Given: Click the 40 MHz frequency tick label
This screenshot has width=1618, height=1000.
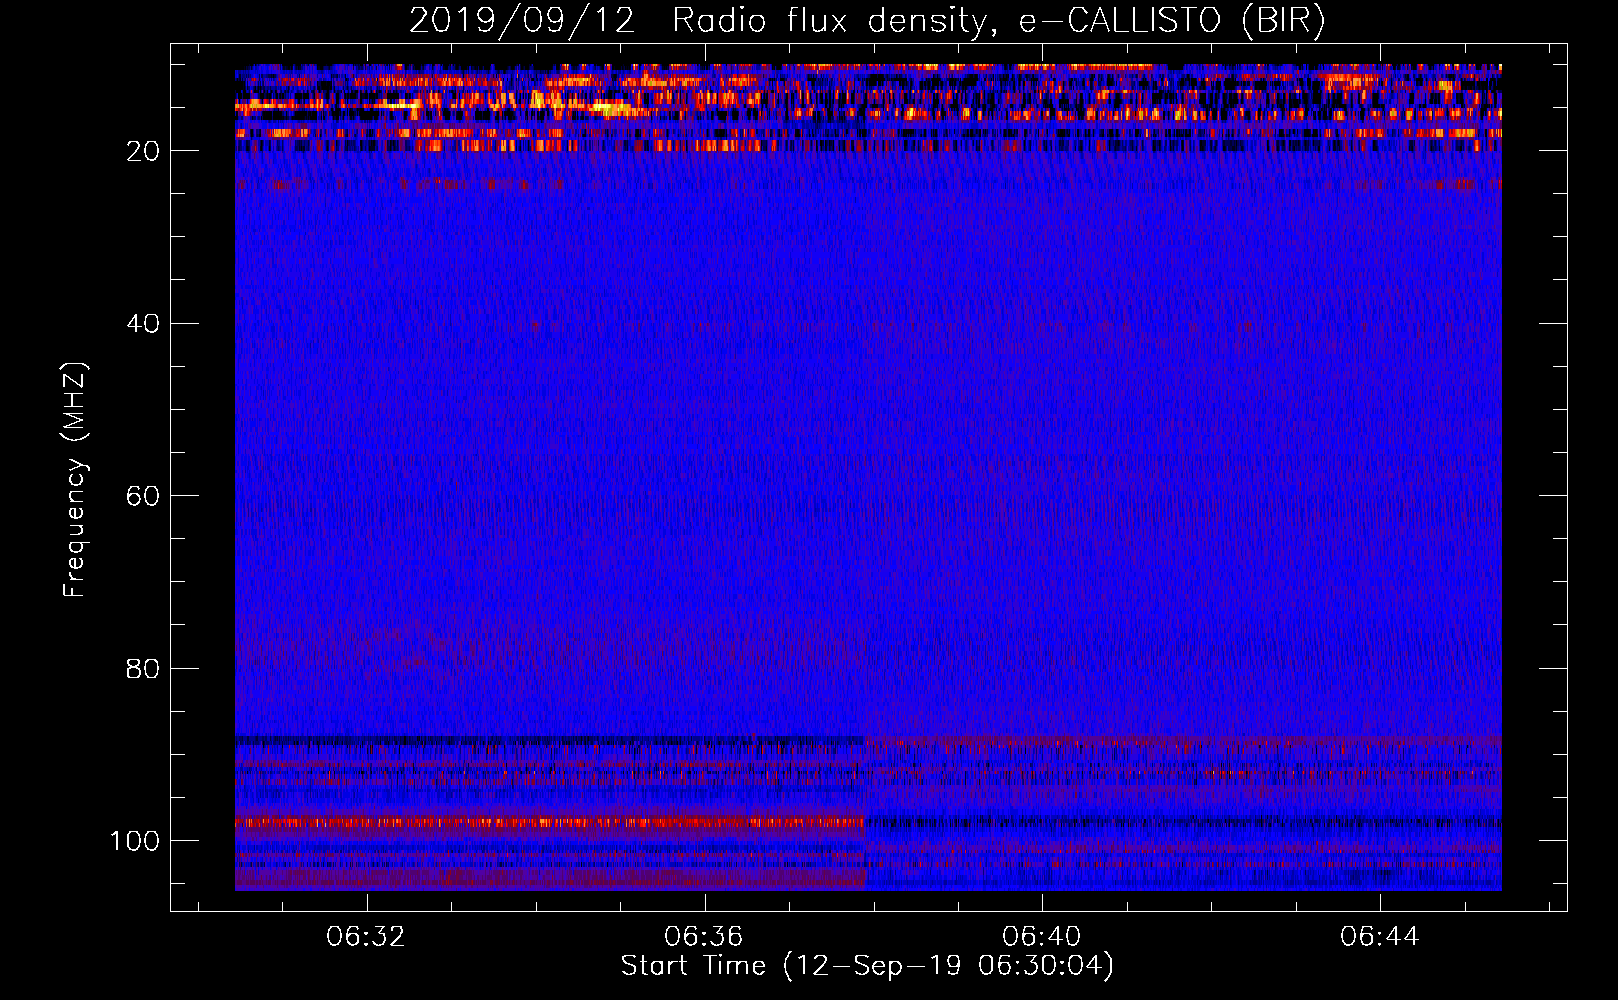Looking at the screenshot, I should click(143, 324).
